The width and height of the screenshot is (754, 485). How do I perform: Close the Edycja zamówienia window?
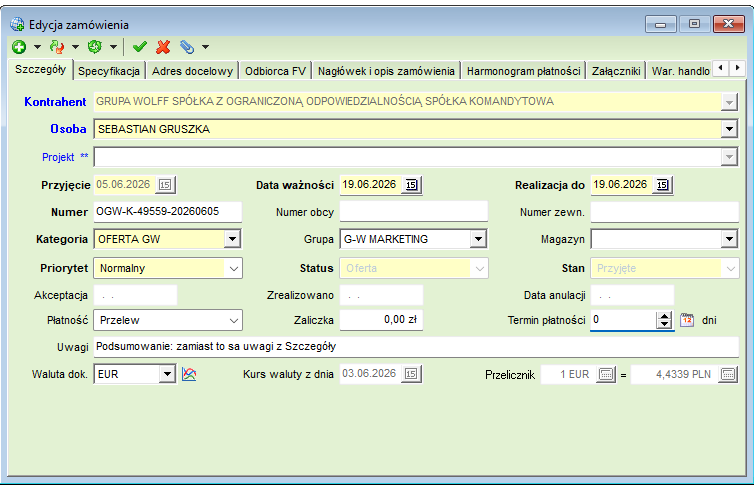[x=729, y=24]
